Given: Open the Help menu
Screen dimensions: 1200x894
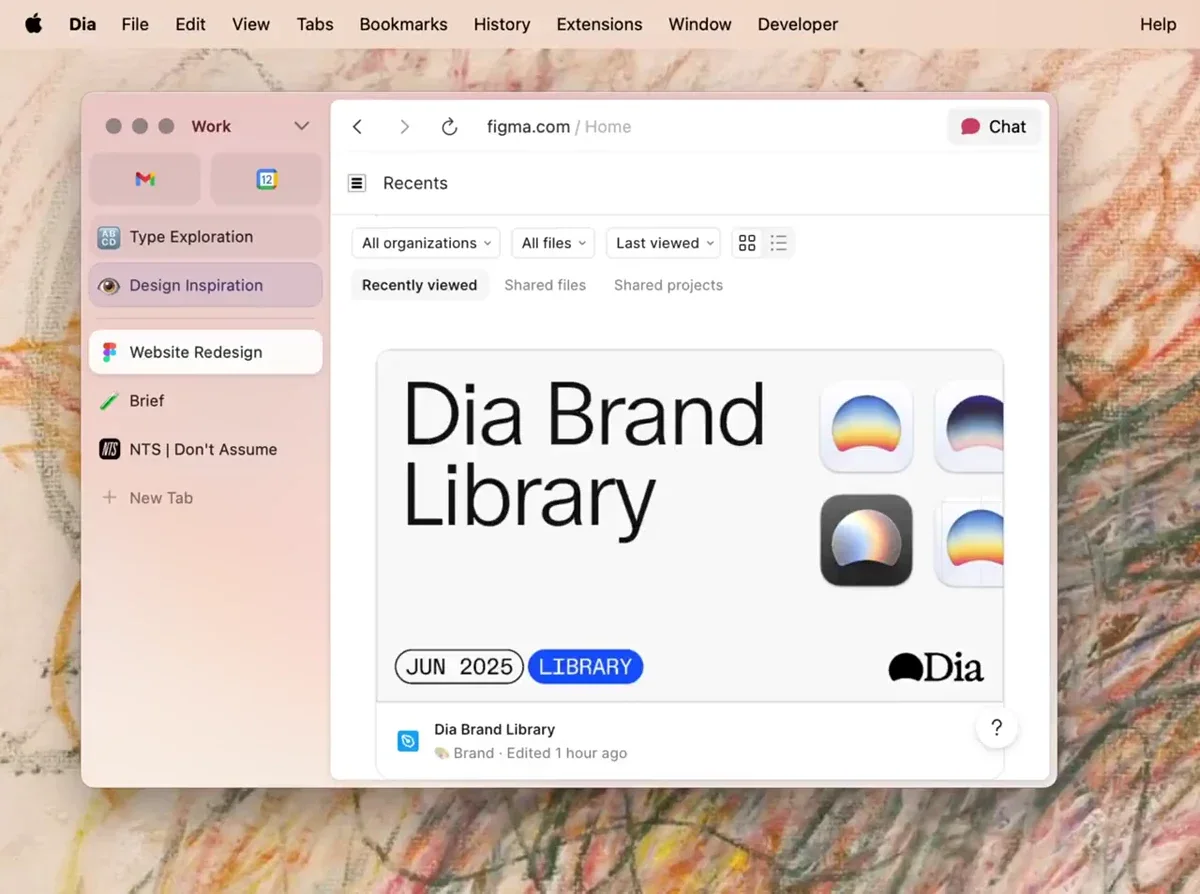Looking at the screenshot, I should click(x=1158, y=24).
